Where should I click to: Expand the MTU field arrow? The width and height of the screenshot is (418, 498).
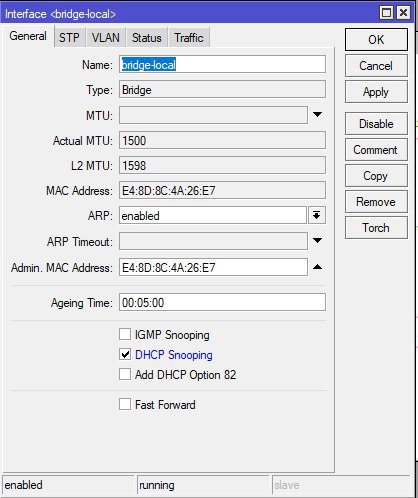click(x=317, y=115)
